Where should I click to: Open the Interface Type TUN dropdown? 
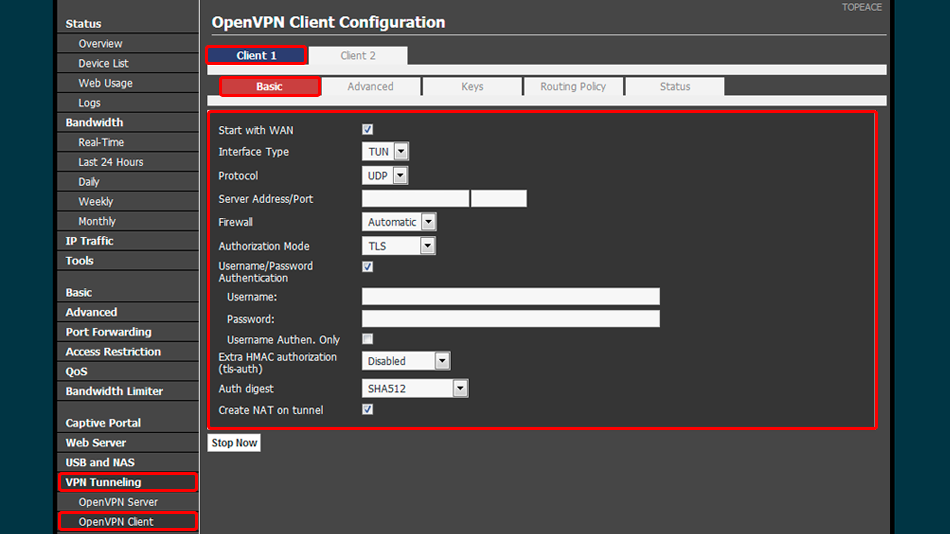click(385, 152)
